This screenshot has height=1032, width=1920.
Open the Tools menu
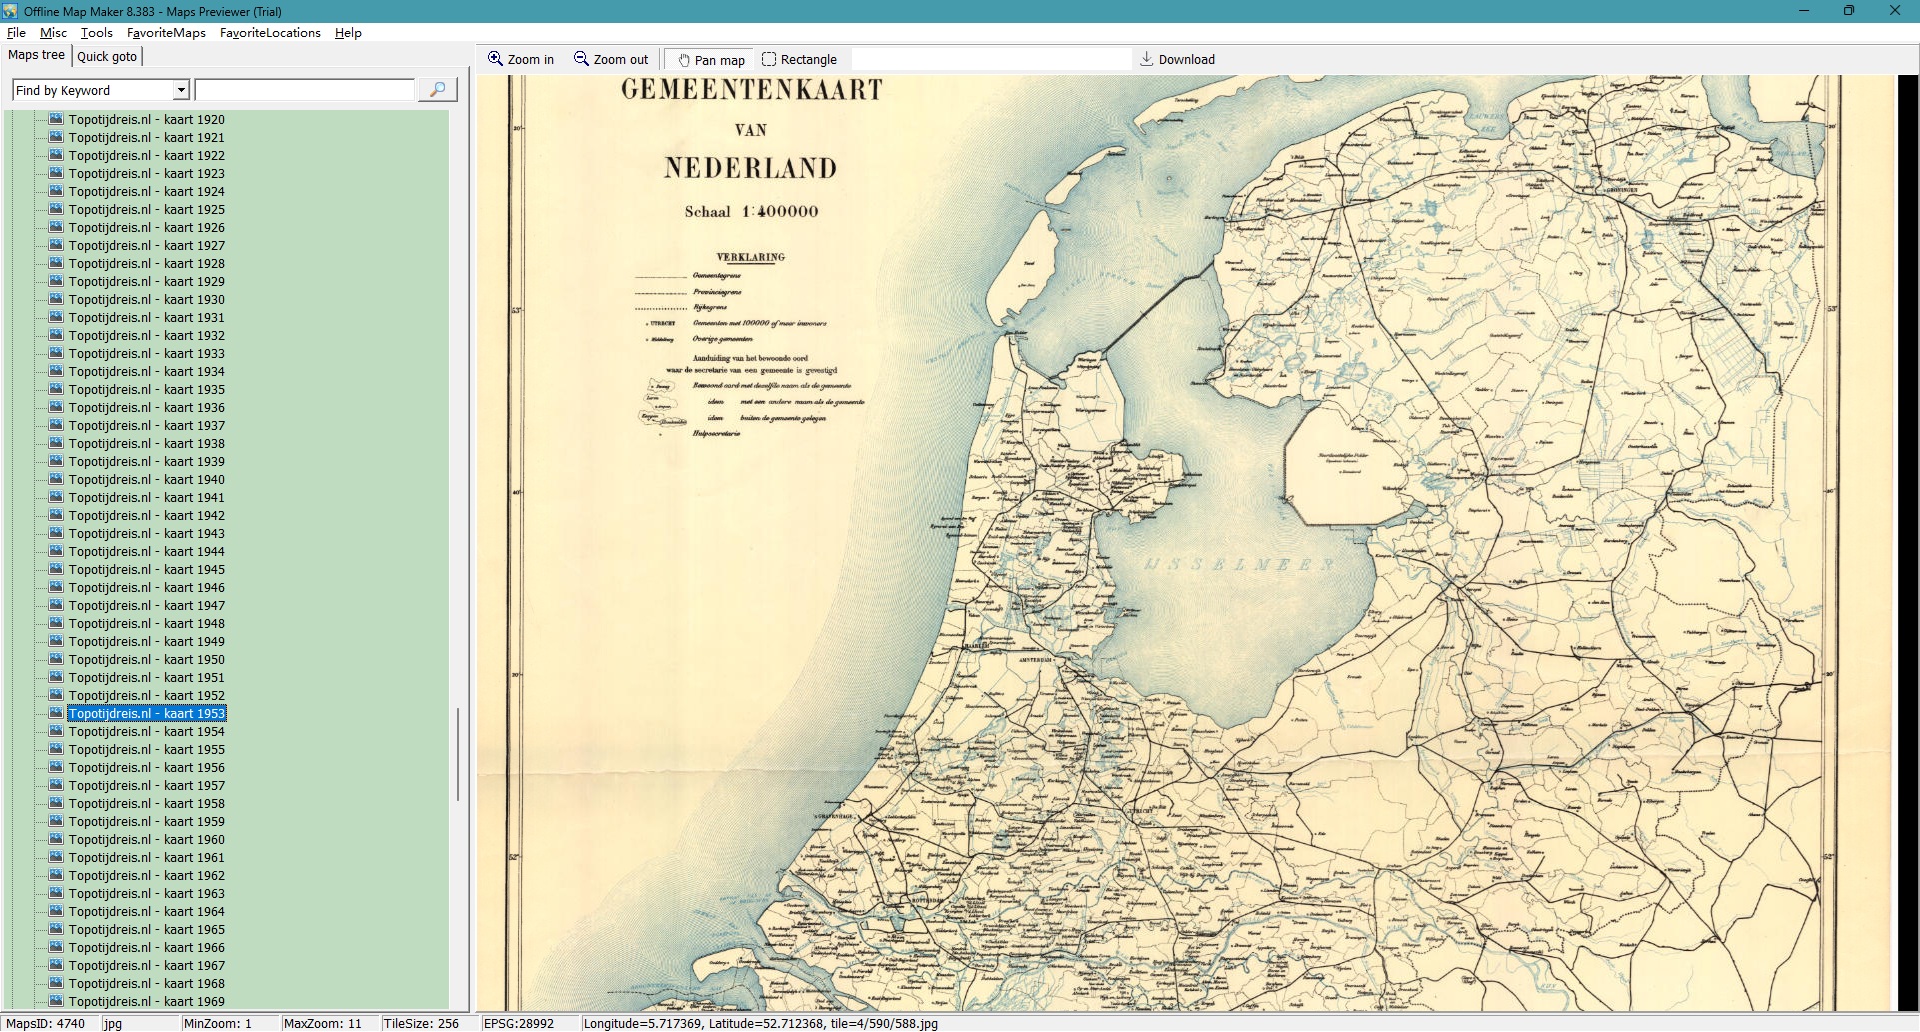96,33
